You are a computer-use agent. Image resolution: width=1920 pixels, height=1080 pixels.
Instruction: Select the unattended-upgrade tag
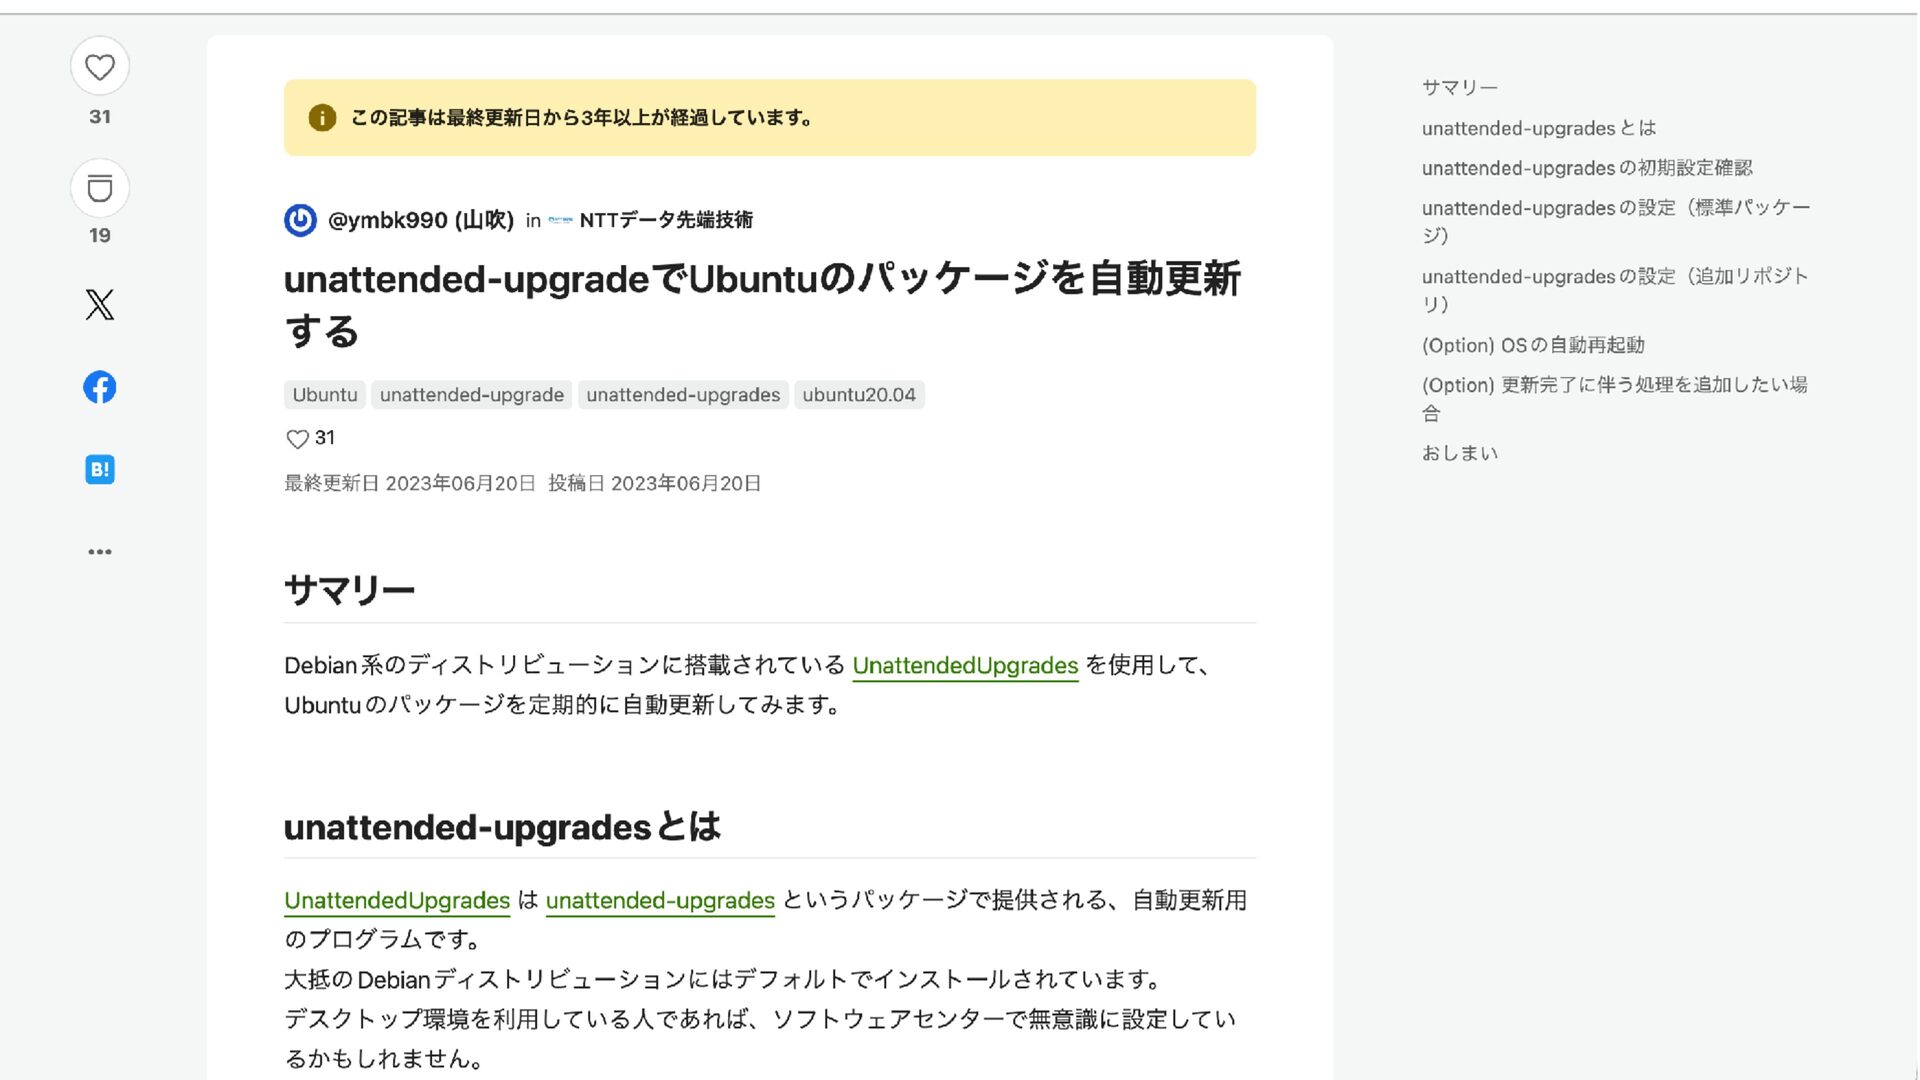[x=472, y=395]
